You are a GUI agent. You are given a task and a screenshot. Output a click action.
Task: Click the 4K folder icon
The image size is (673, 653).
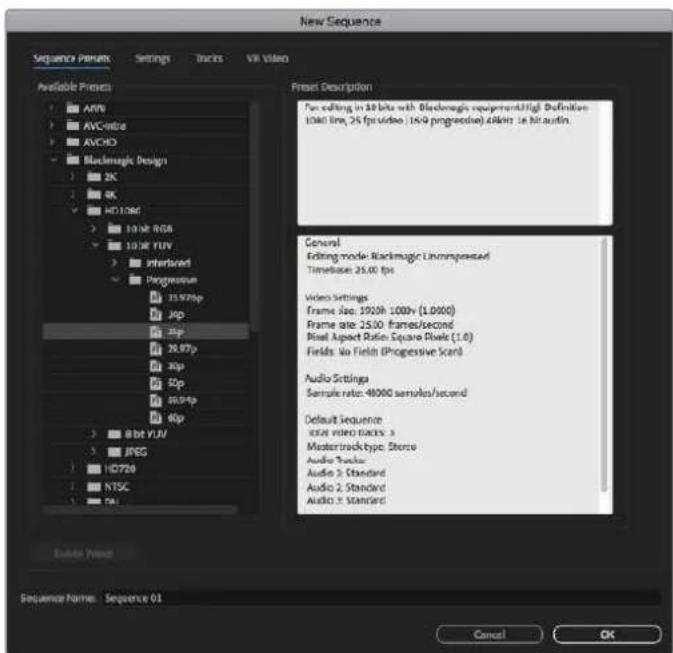coord(94,194)
